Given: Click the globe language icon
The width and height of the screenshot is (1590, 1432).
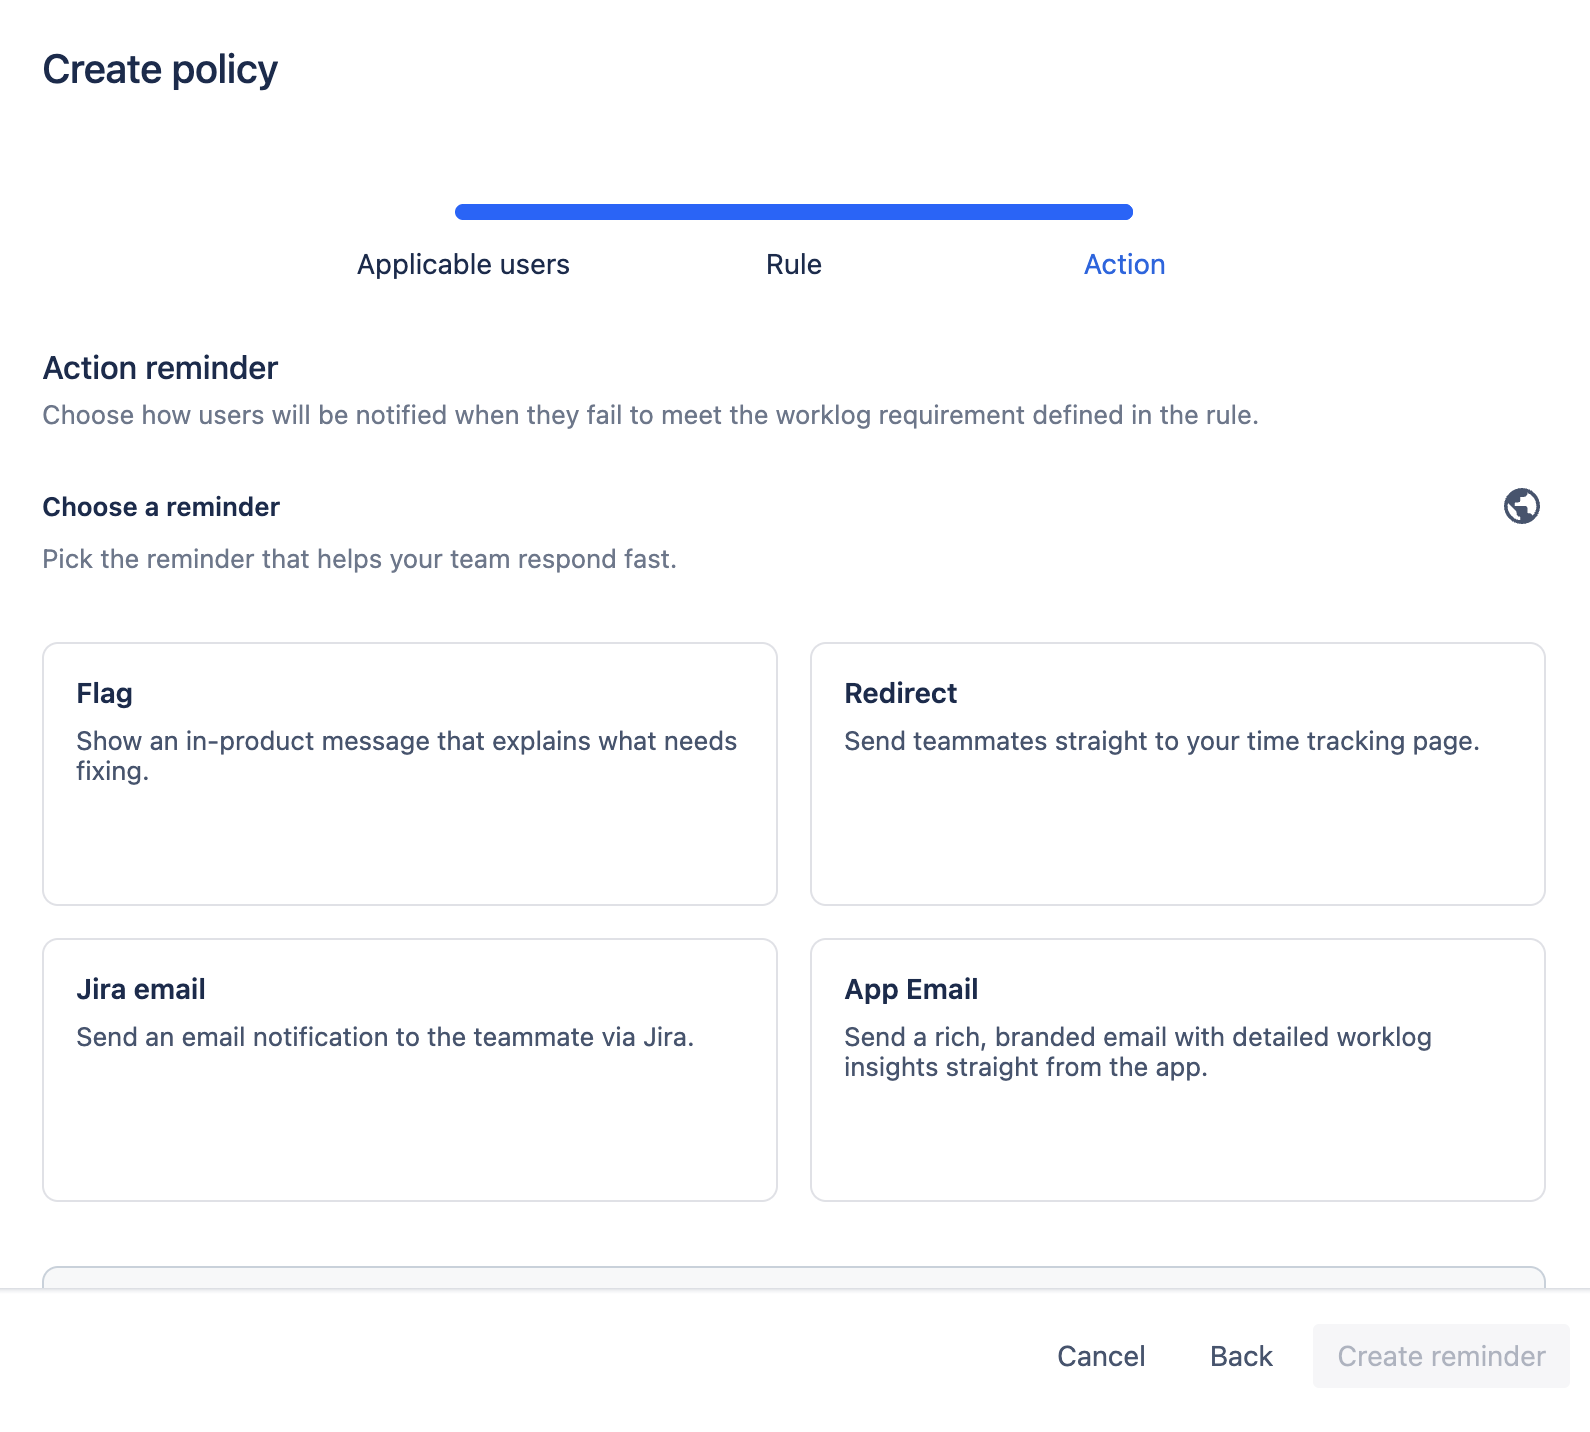Looking at the screenshot, I should point(1521,506).
